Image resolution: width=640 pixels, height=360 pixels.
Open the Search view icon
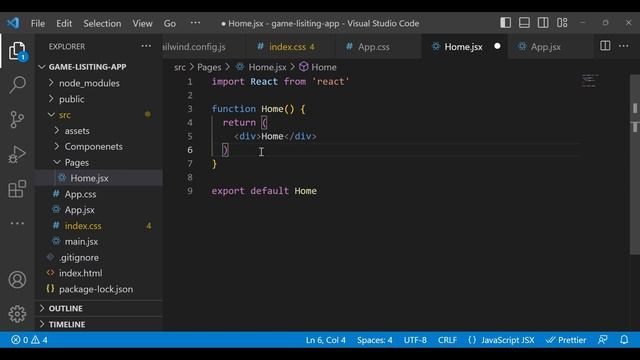(17, 85)
